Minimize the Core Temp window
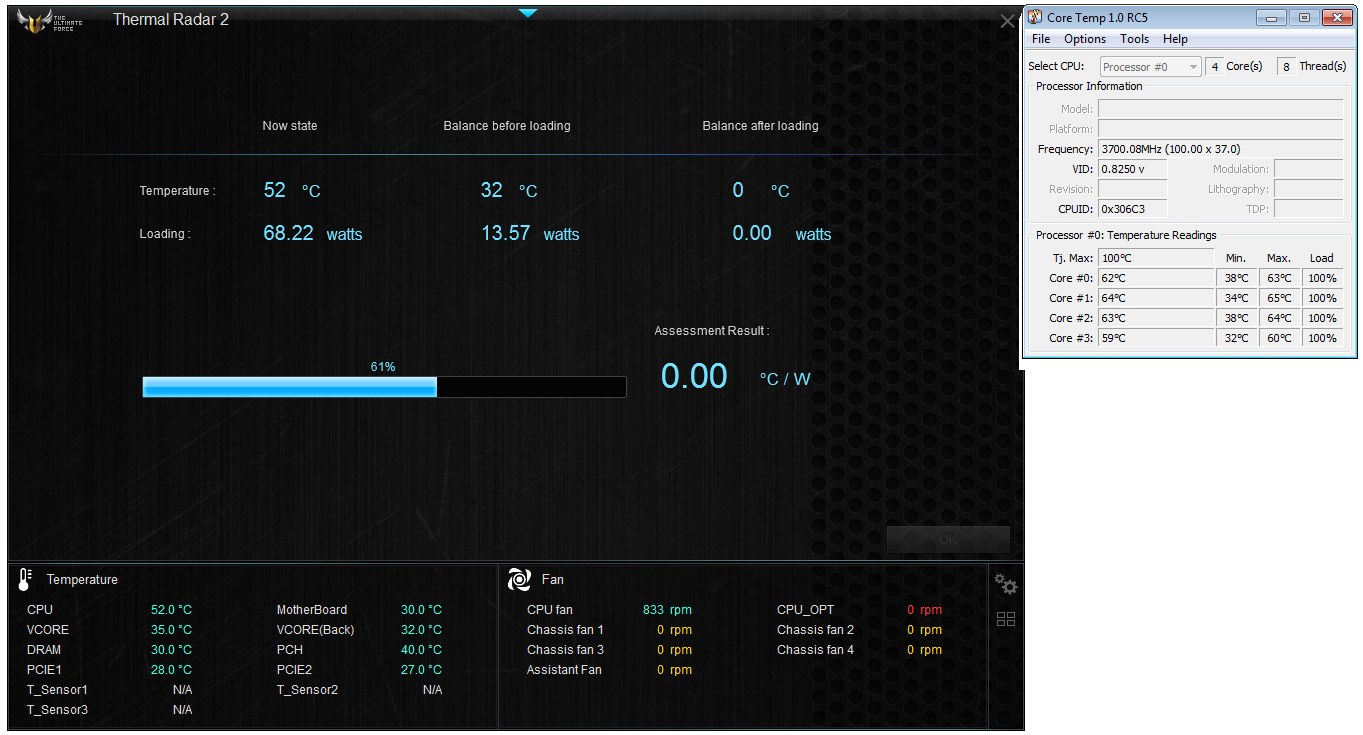The height and width of the screenshot is (735, 1363). [x=1272, y=17]
